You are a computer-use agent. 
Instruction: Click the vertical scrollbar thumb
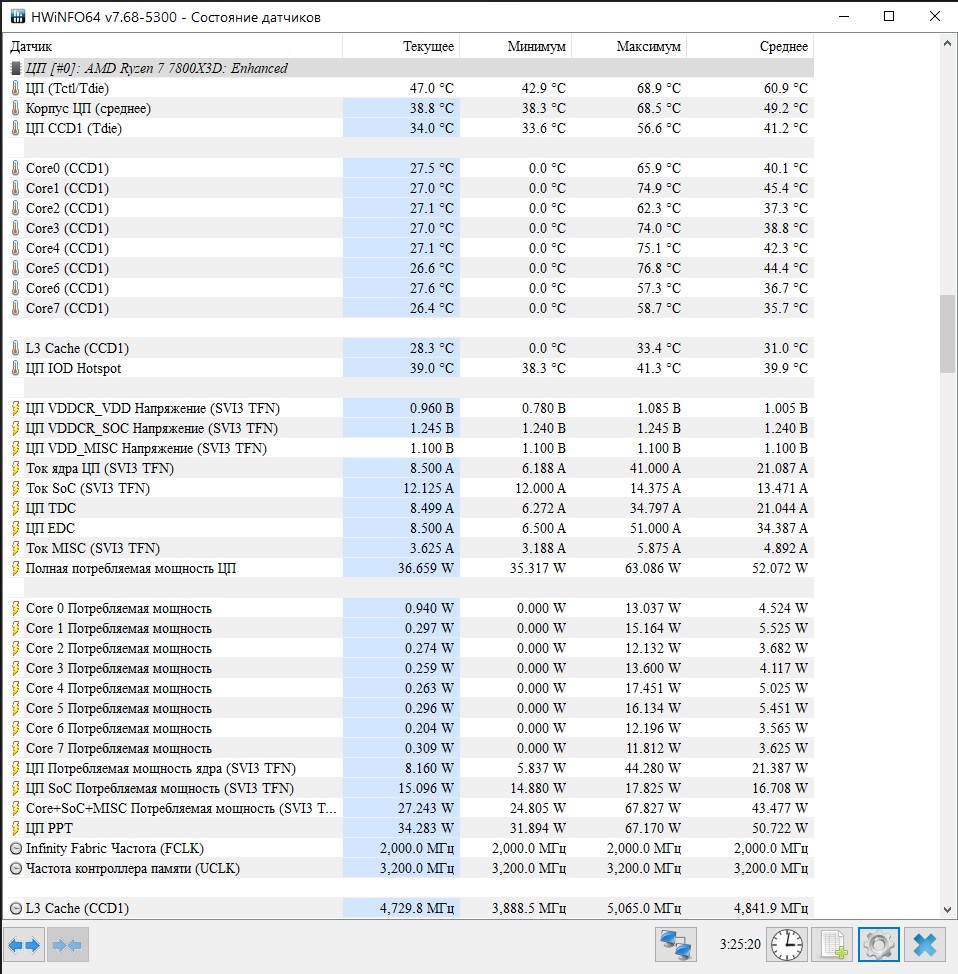(947, 334)
